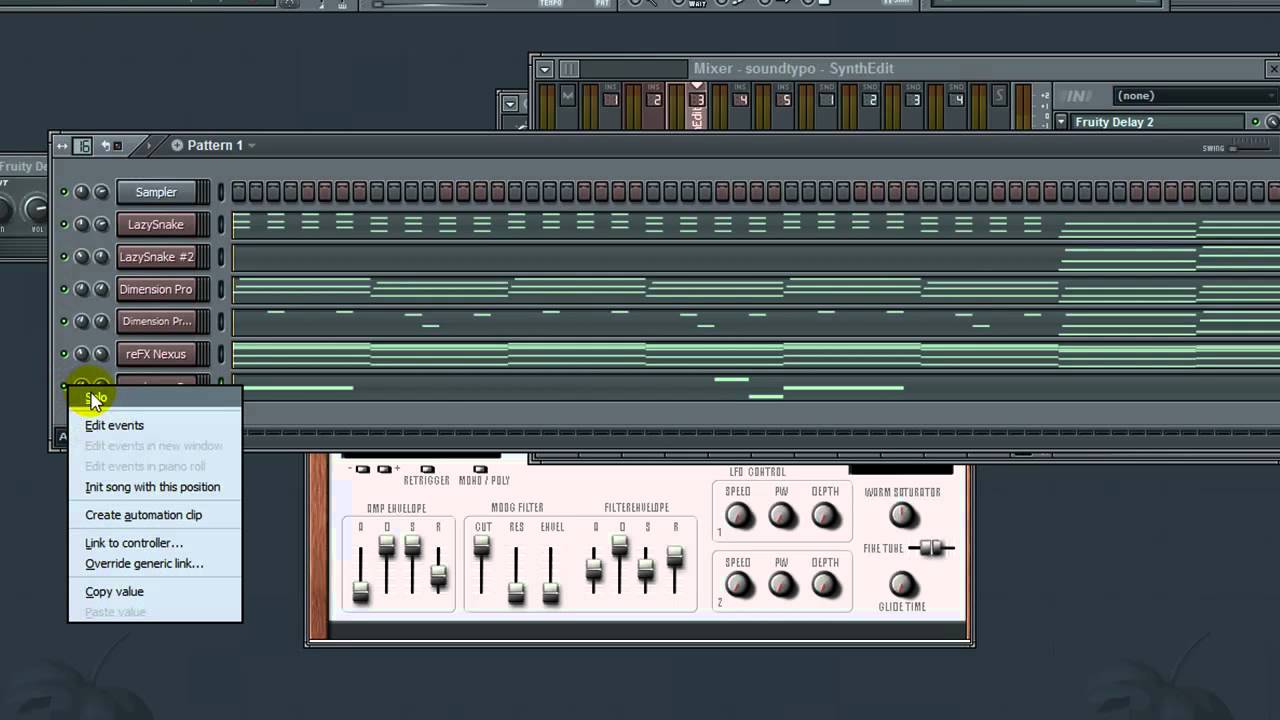The width and height of the screenshot is (1280, 720).
Task: Click the first step button in Sampler row
Action: (238, 192)
